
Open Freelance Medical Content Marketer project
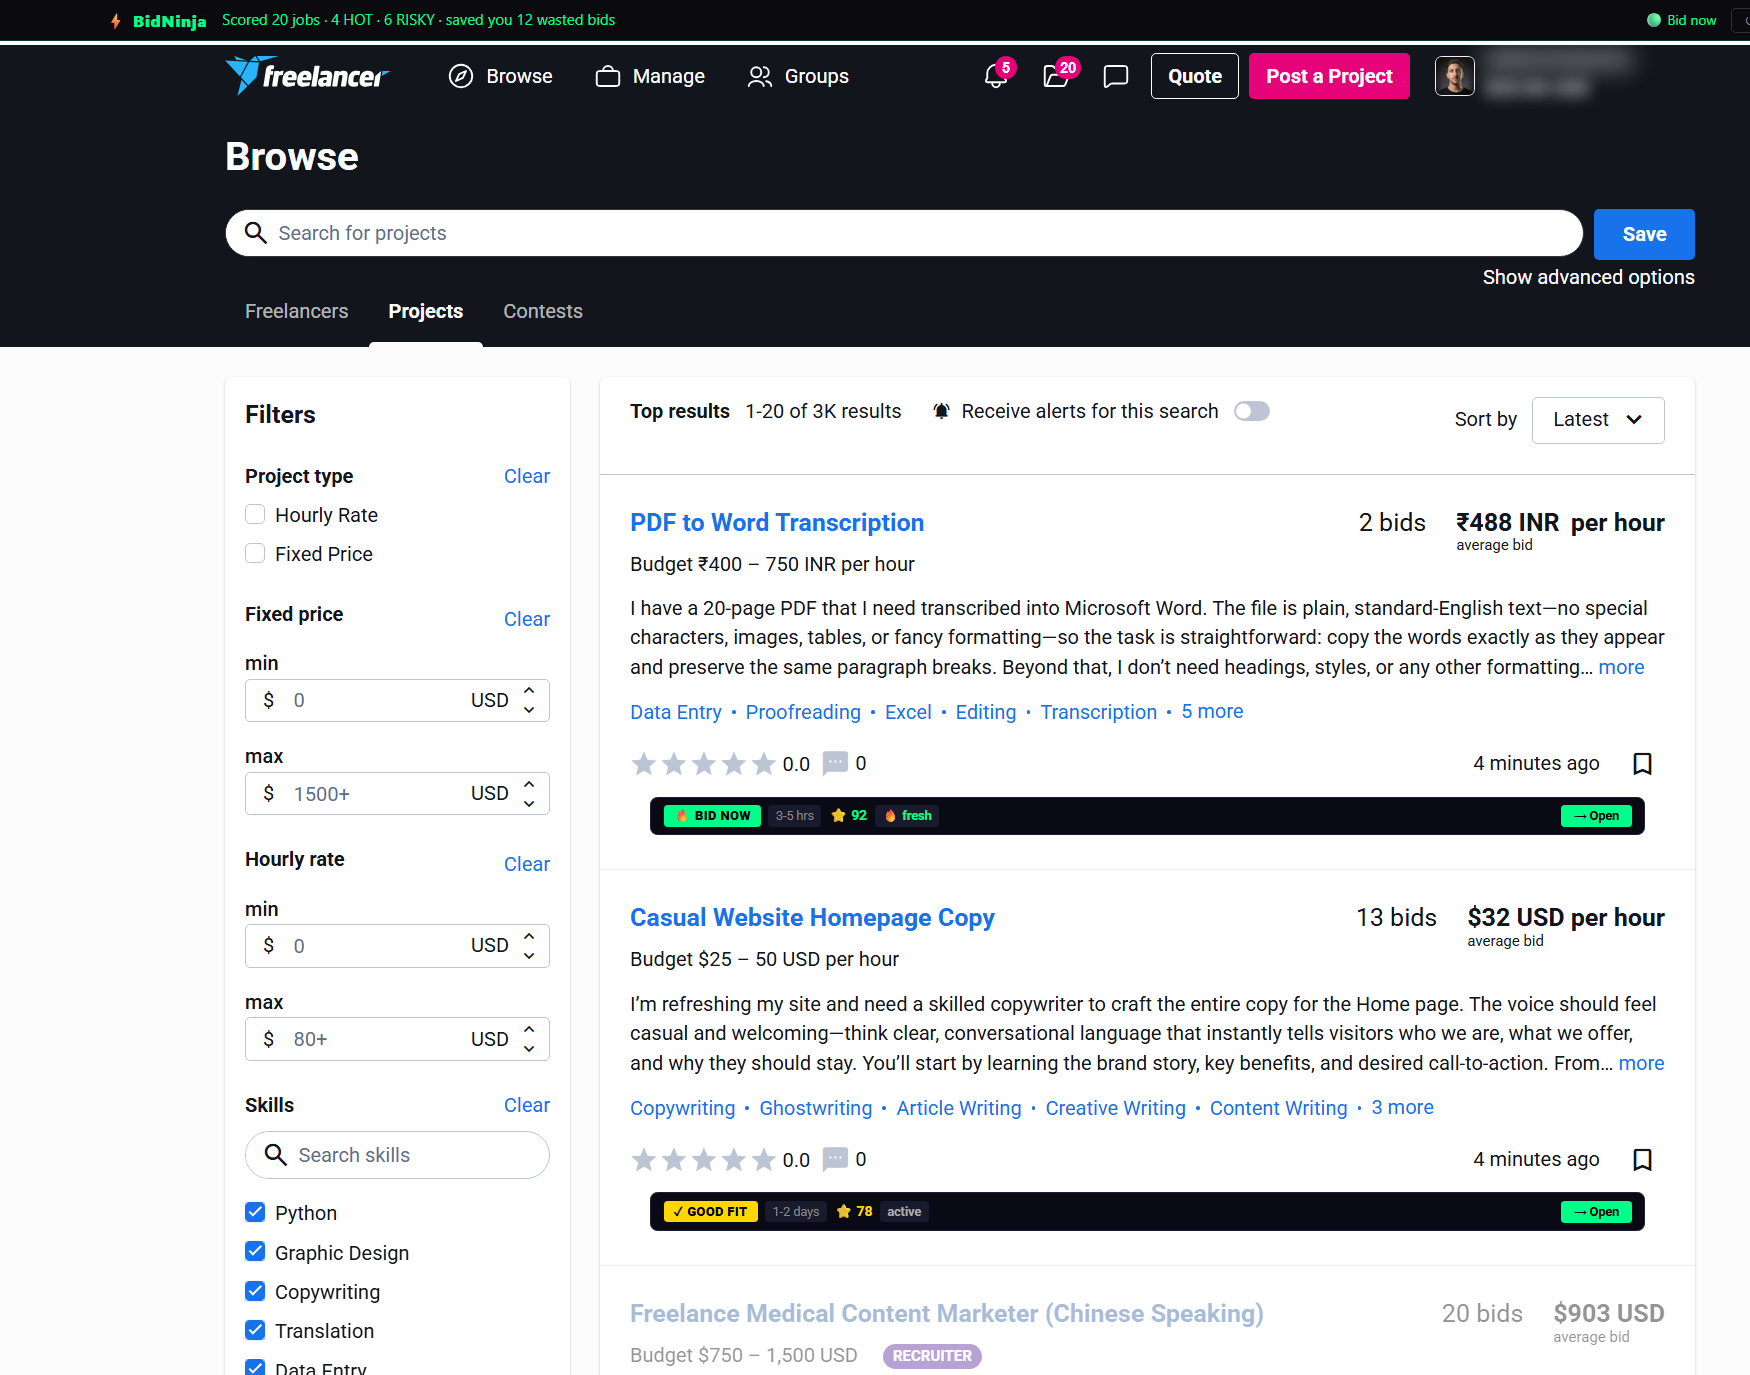click(947, 1313)
